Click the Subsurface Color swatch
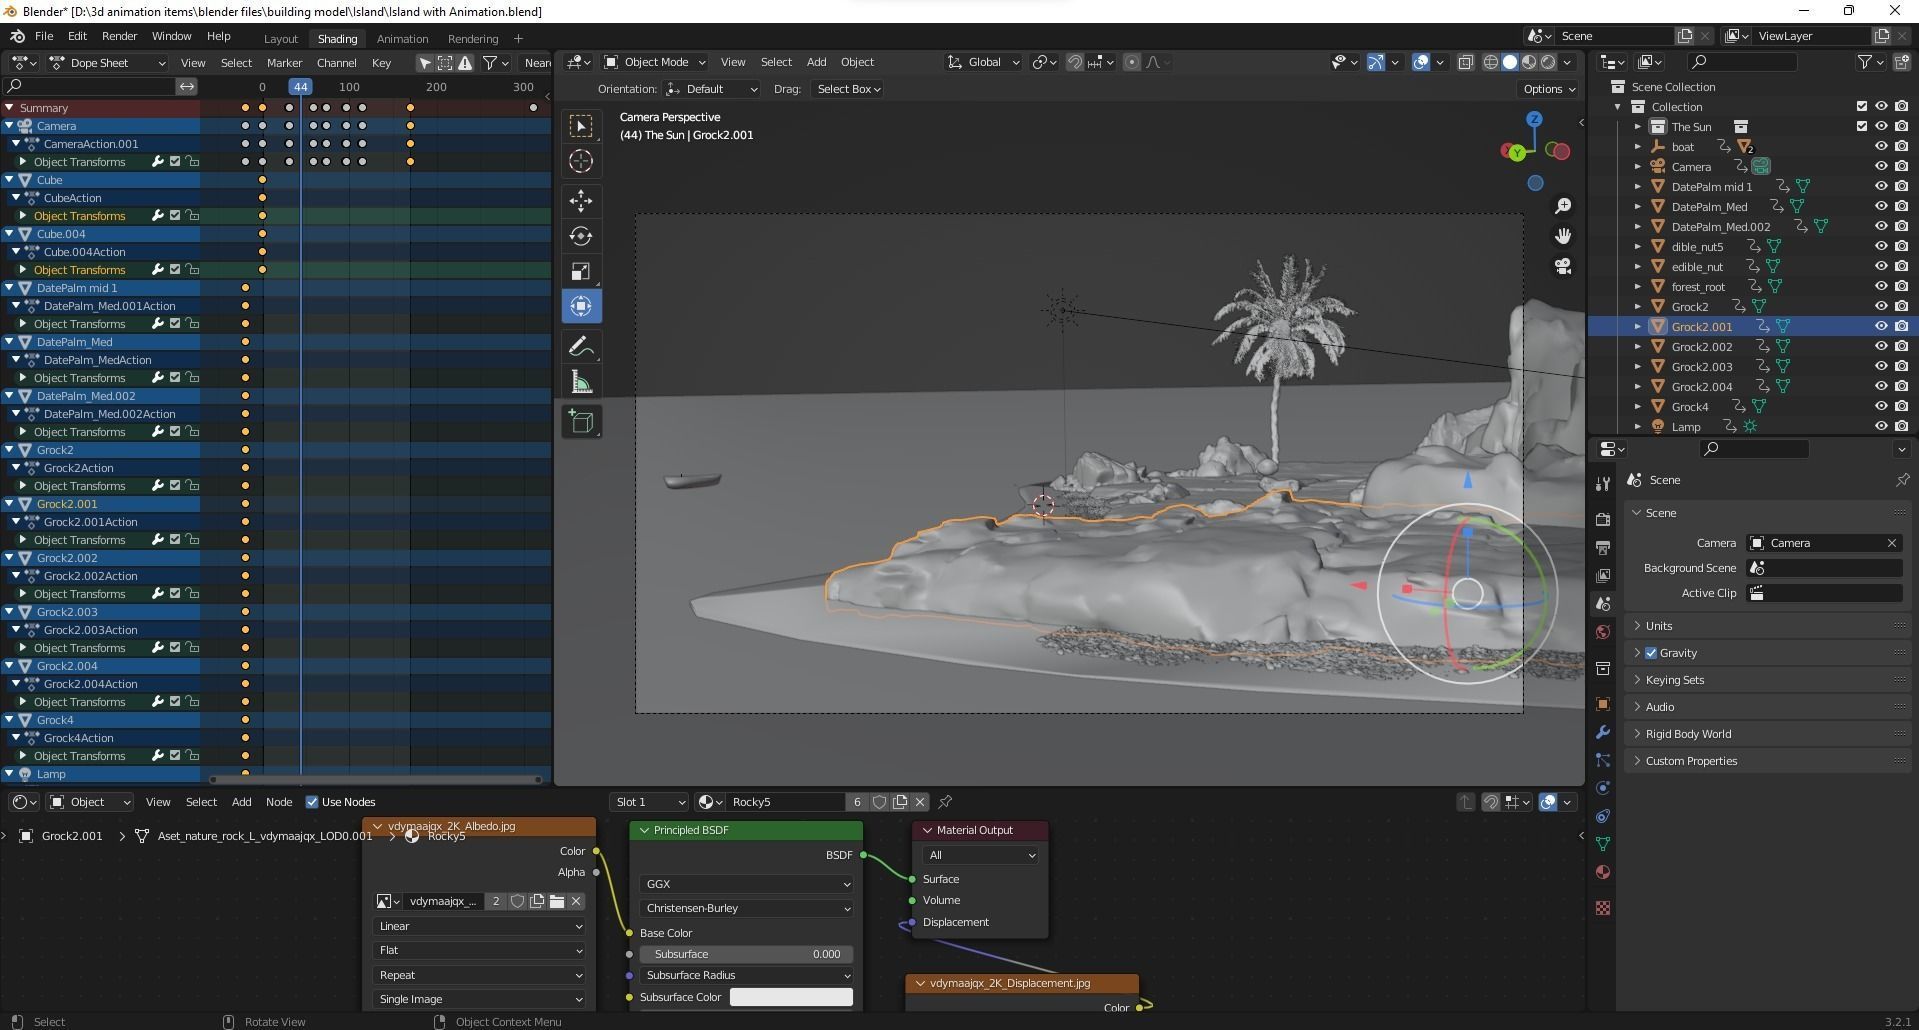1919x1030 pixels. click(791, 997)
